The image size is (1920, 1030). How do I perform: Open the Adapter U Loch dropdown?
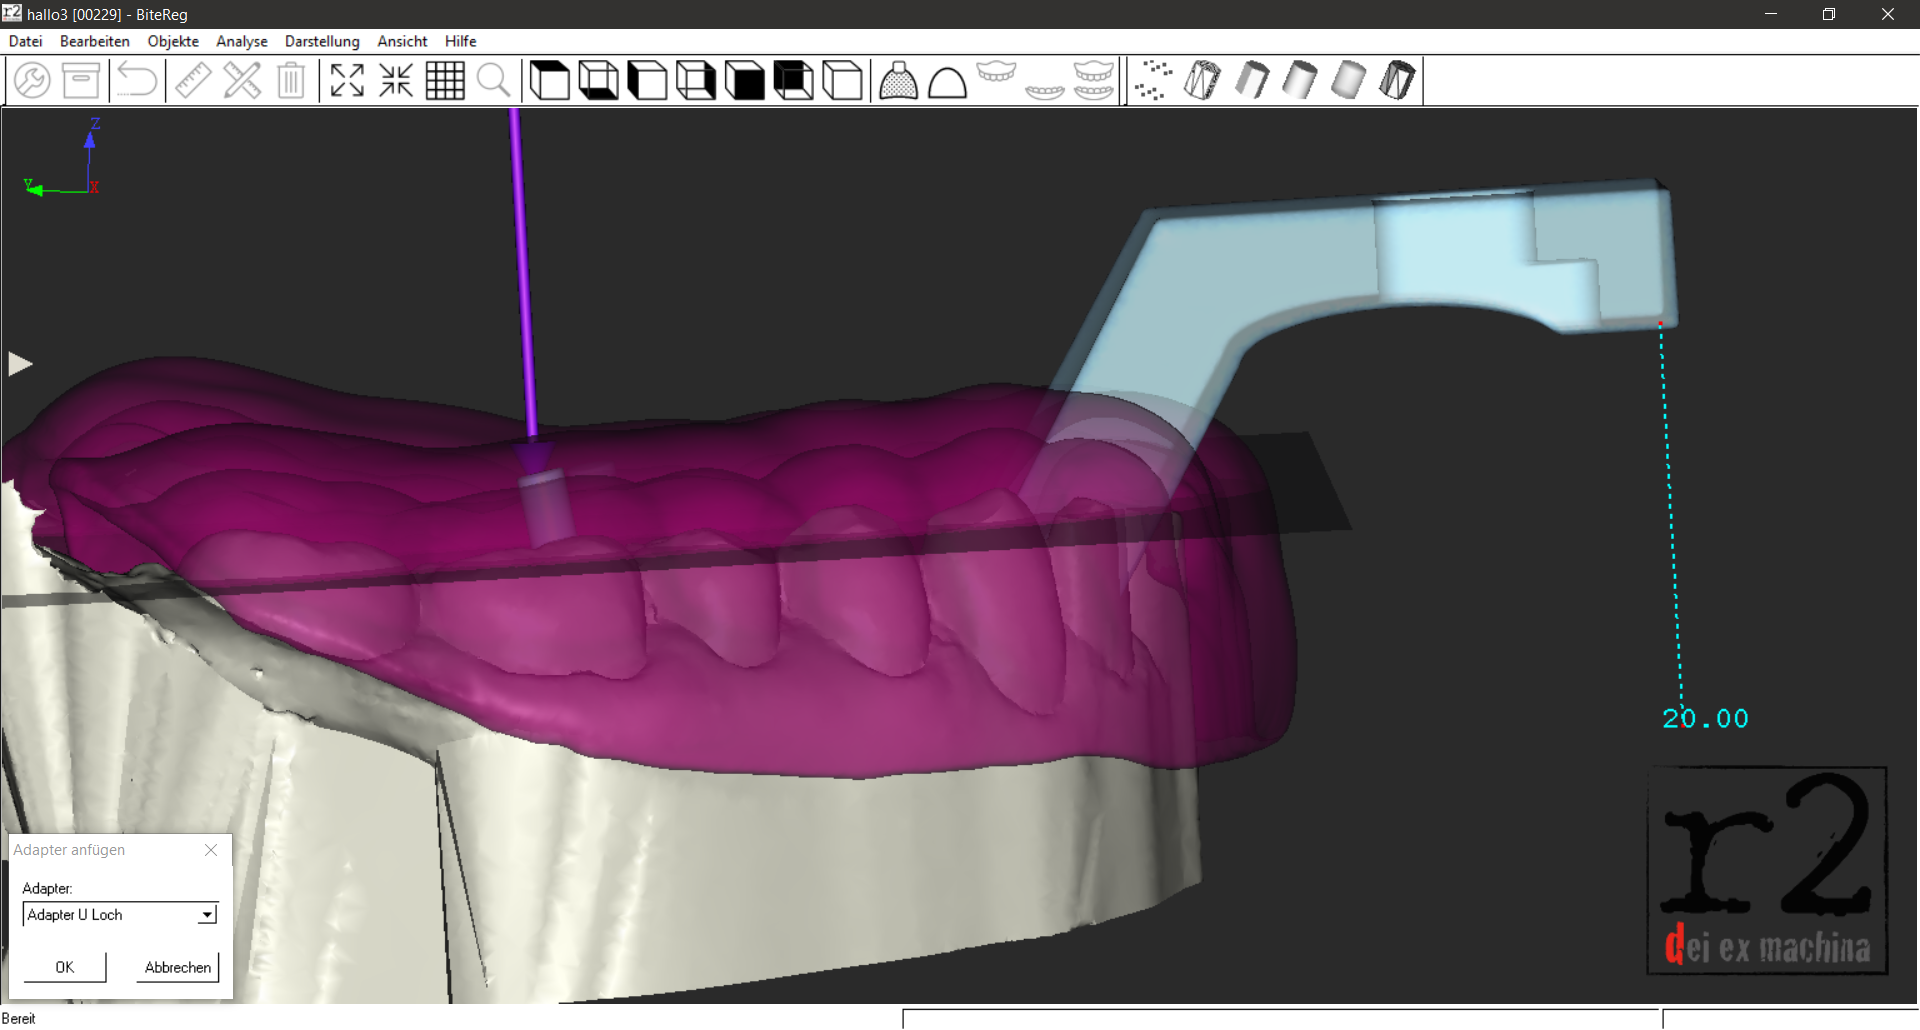[207, 915]
